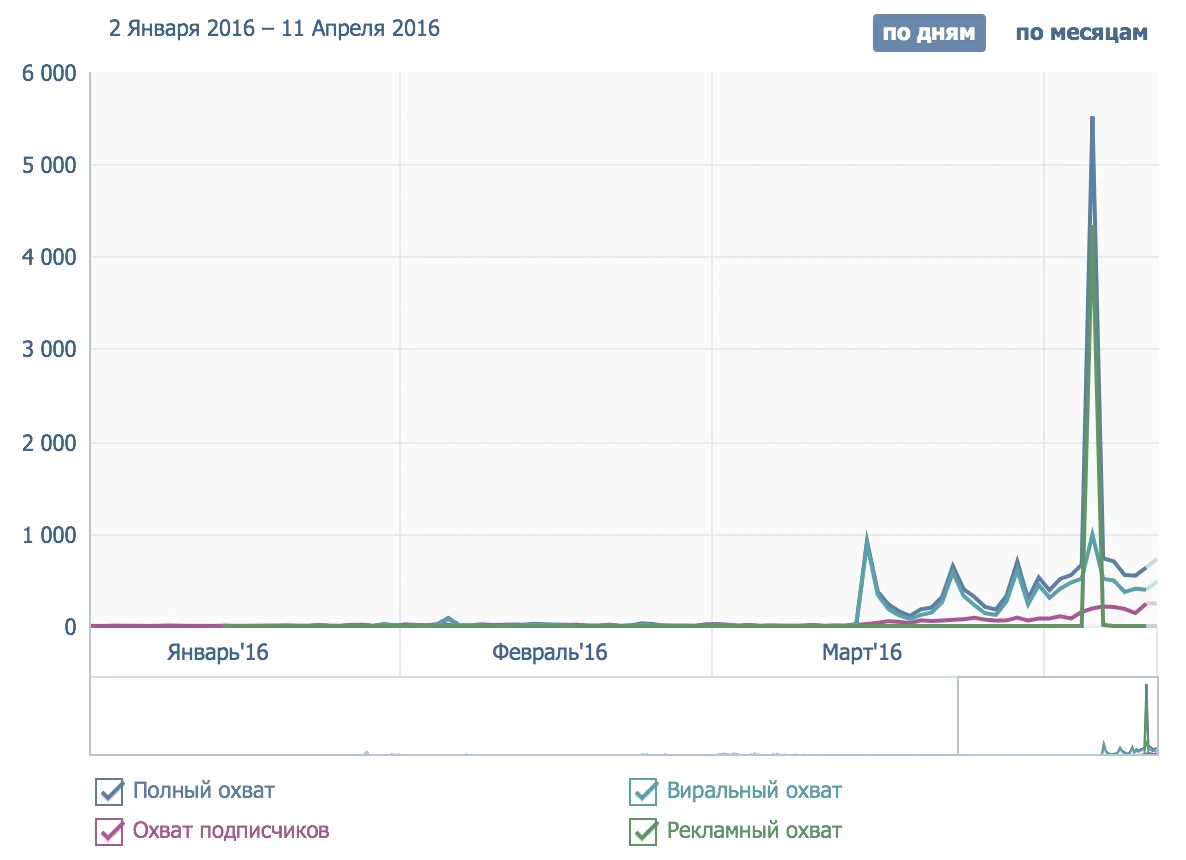Click the Полный охват legend label
The width and height of the screenshot is (1186, 860).
pyautogui.click(x=203, y=791)
